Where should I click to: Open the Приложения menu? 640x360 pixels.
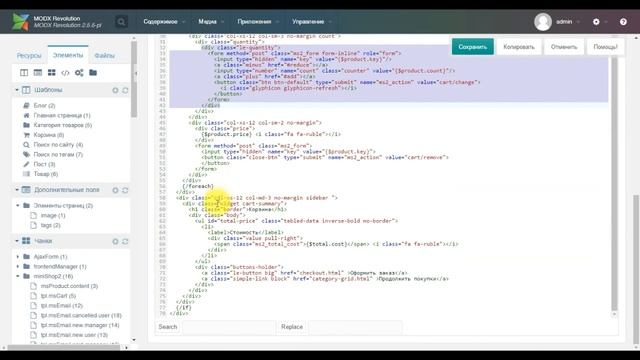(x=258, y=22)
